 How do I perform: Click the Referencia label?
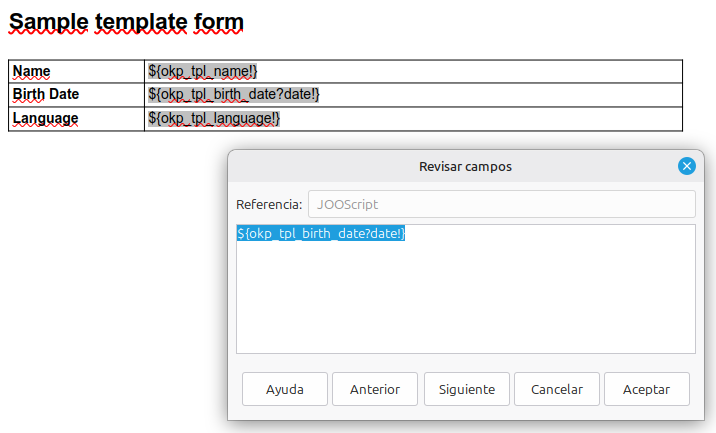coord(269,204)
